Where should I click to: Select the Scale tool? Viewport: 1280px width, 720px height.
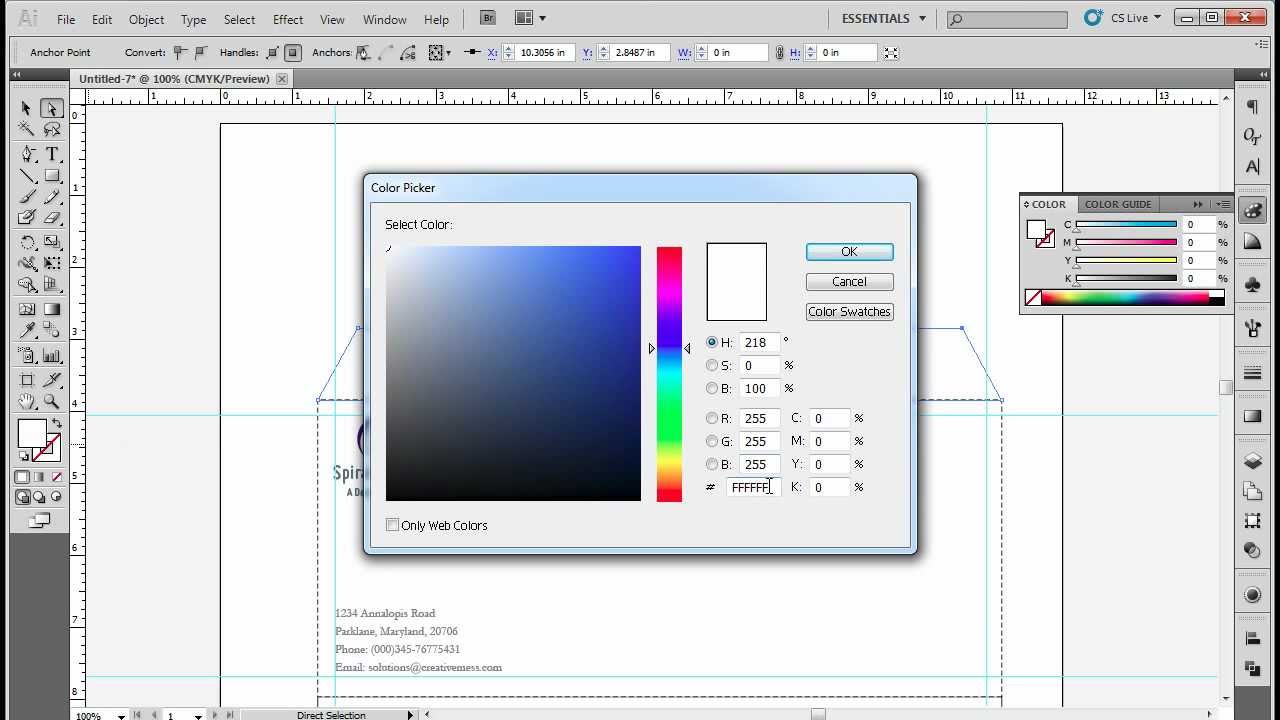(52, 242)
